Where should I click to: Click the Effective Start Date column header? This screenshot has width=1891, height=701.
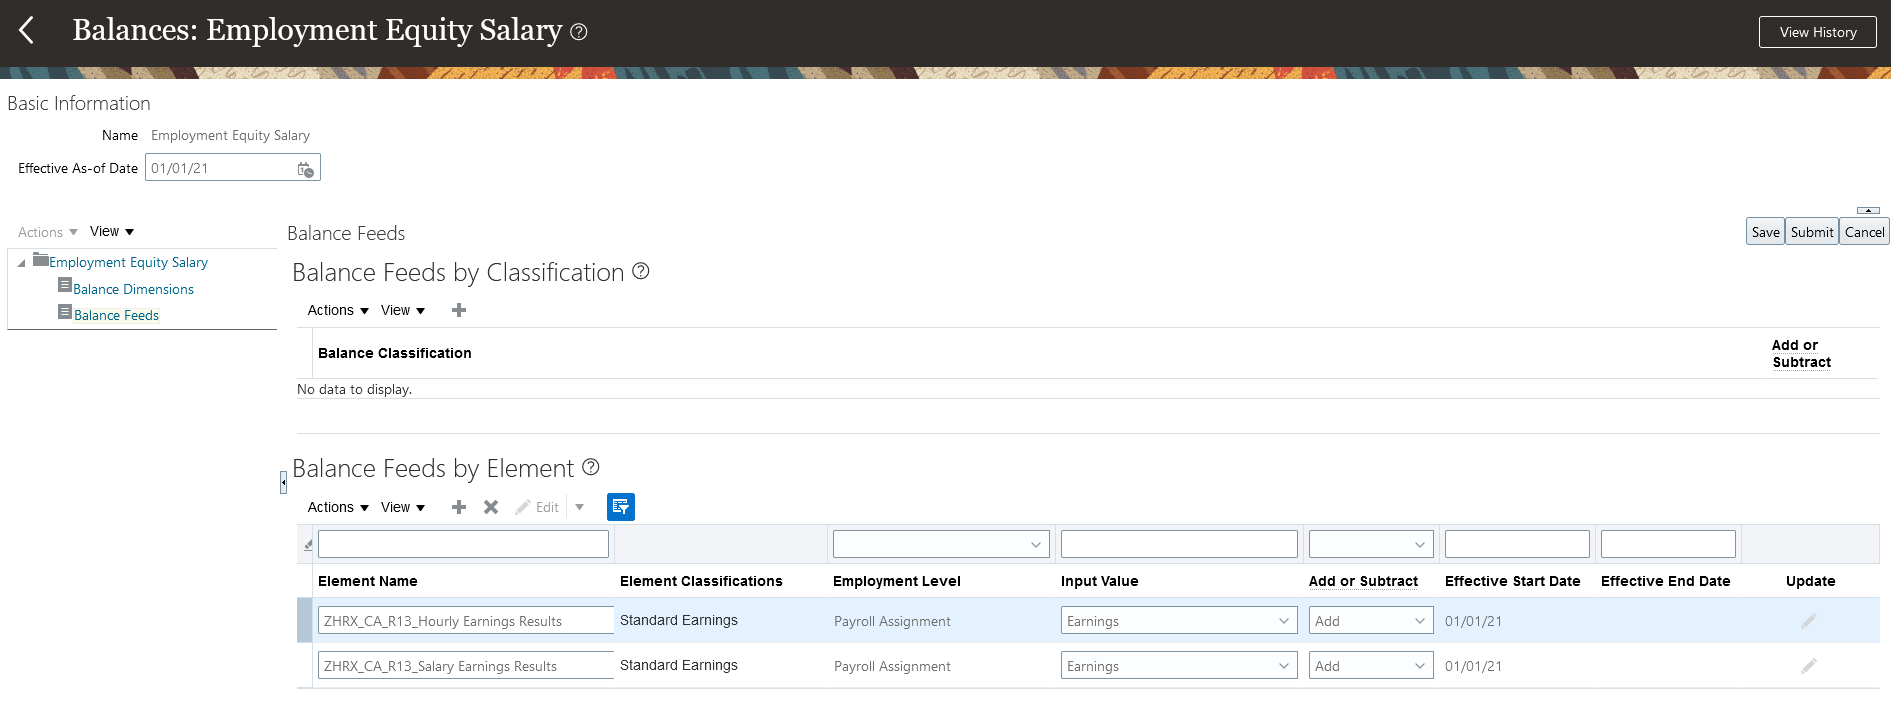[1512, 581]
